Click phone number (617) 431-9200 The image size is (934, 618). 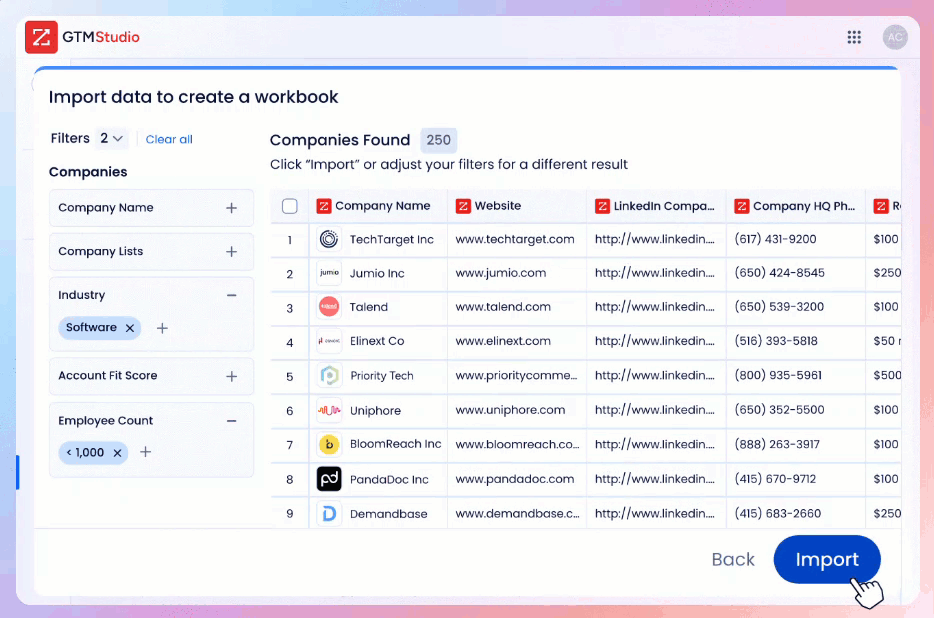[775, 239]
